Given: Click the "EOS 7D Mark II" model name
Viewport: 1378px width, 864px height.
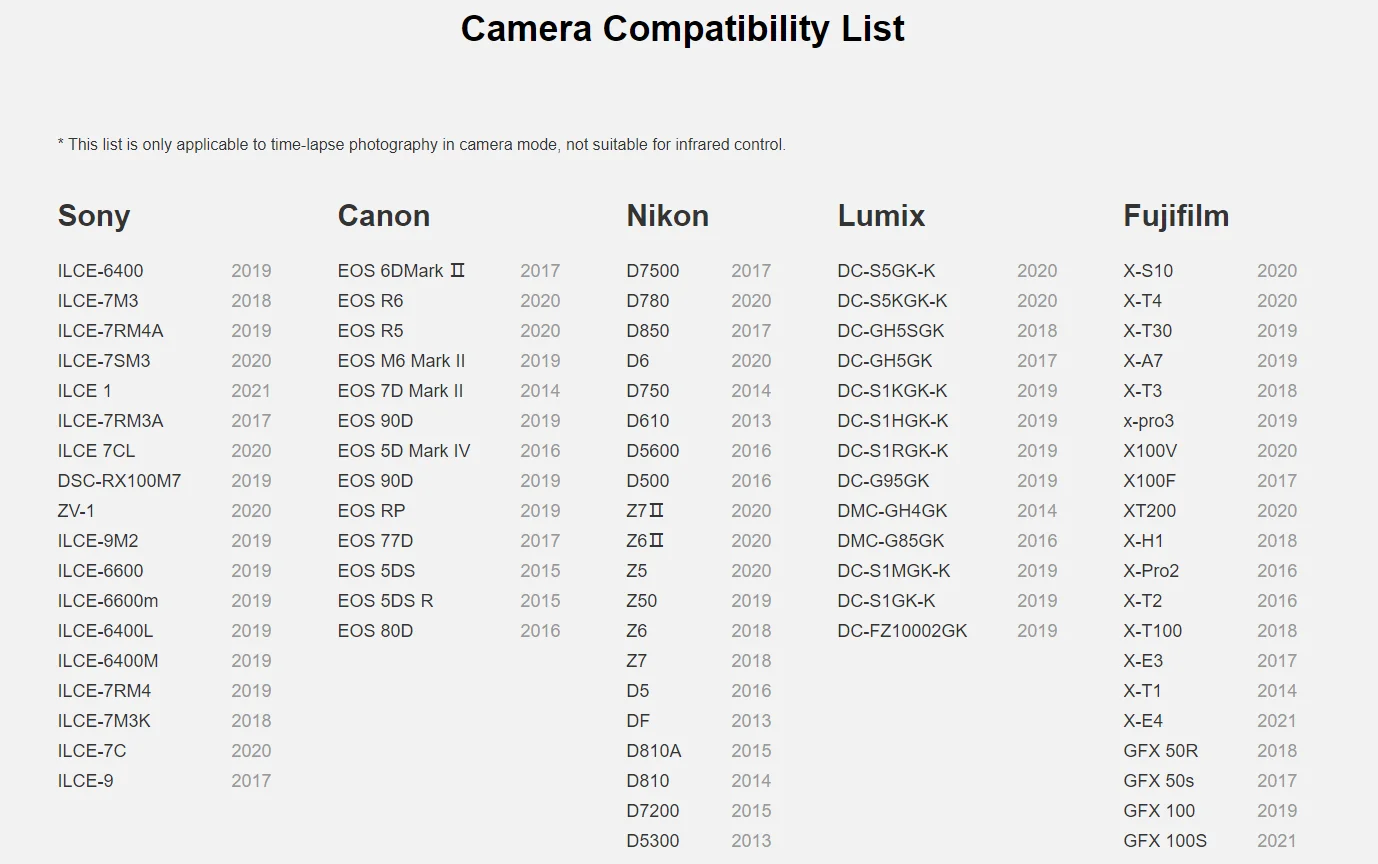Looking at the screenshot, I should click(x=400, y=391).
